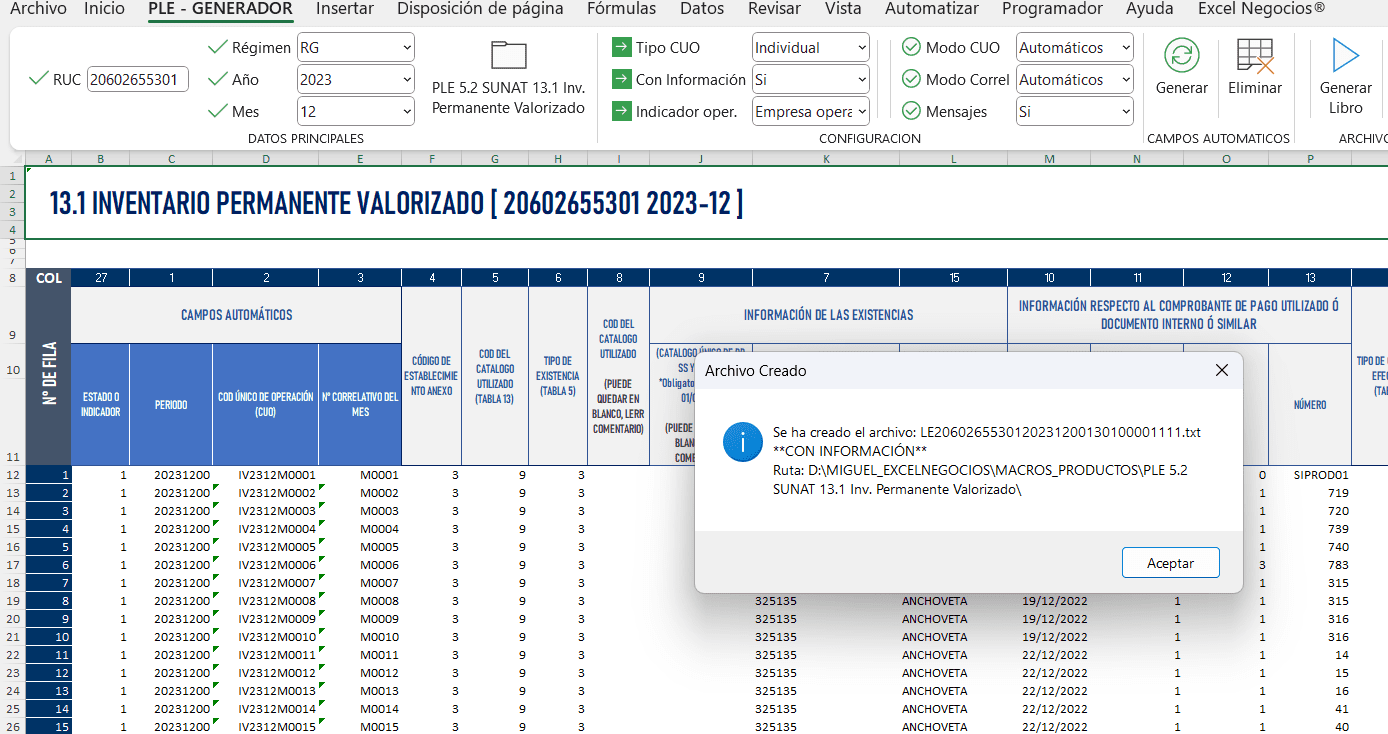Click the Generar refresh icon

(x=1182, y=56)
